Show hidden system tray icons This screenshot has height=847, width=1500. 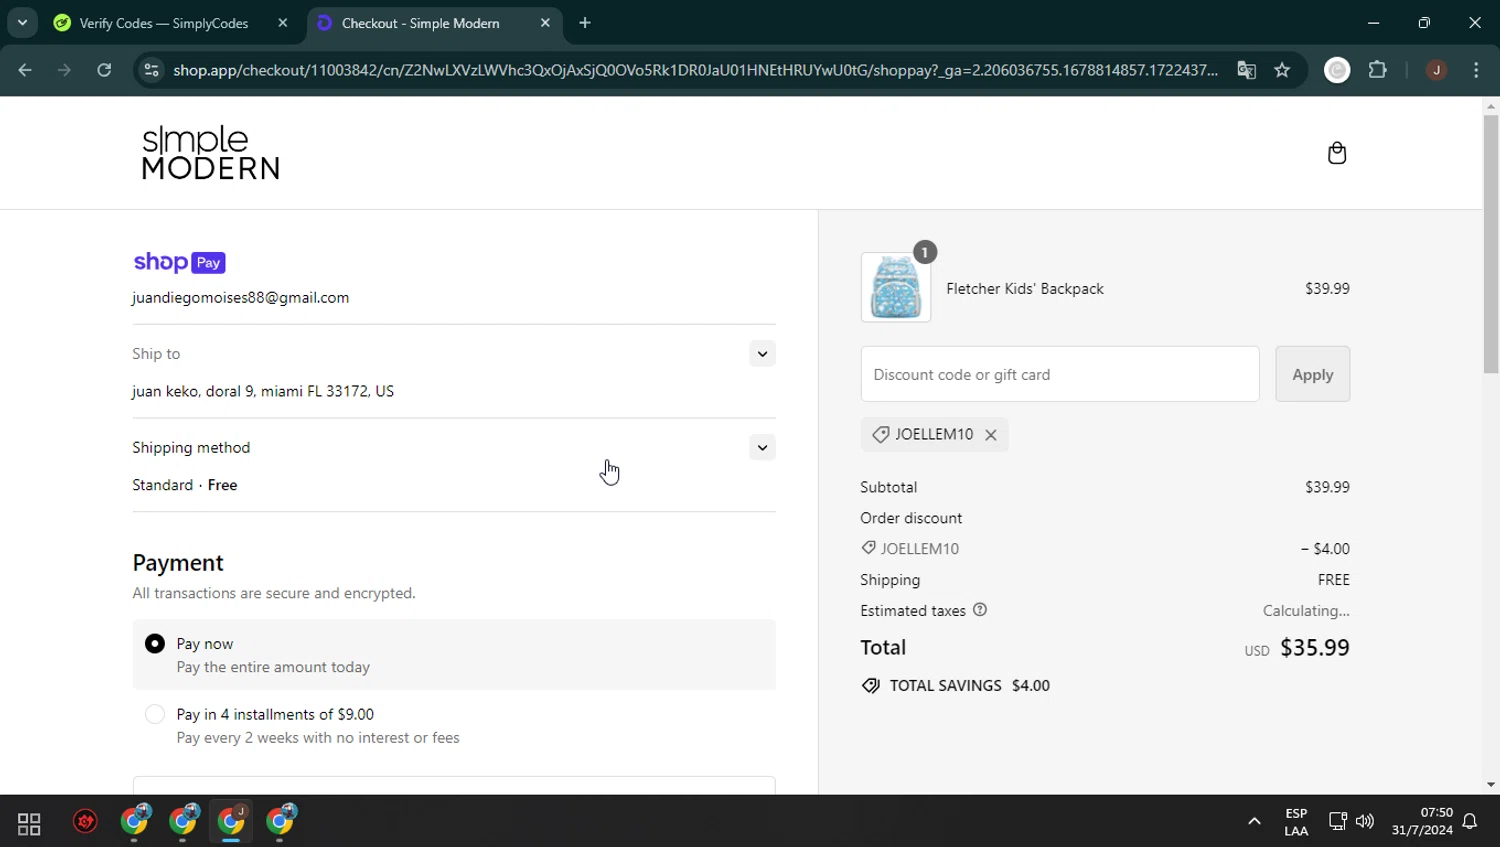tap(1254, 822)
